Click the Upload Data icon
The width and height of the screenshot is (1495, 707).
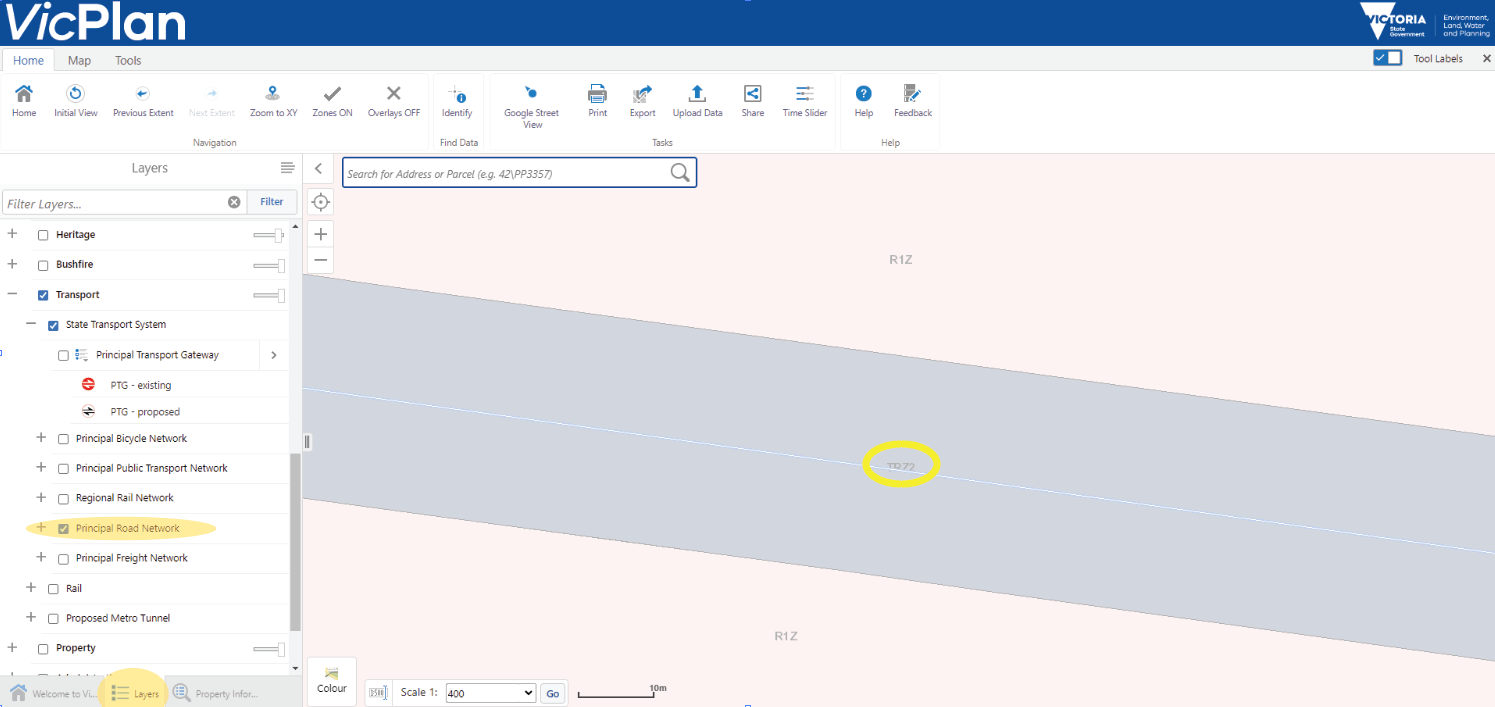(697, 95)
